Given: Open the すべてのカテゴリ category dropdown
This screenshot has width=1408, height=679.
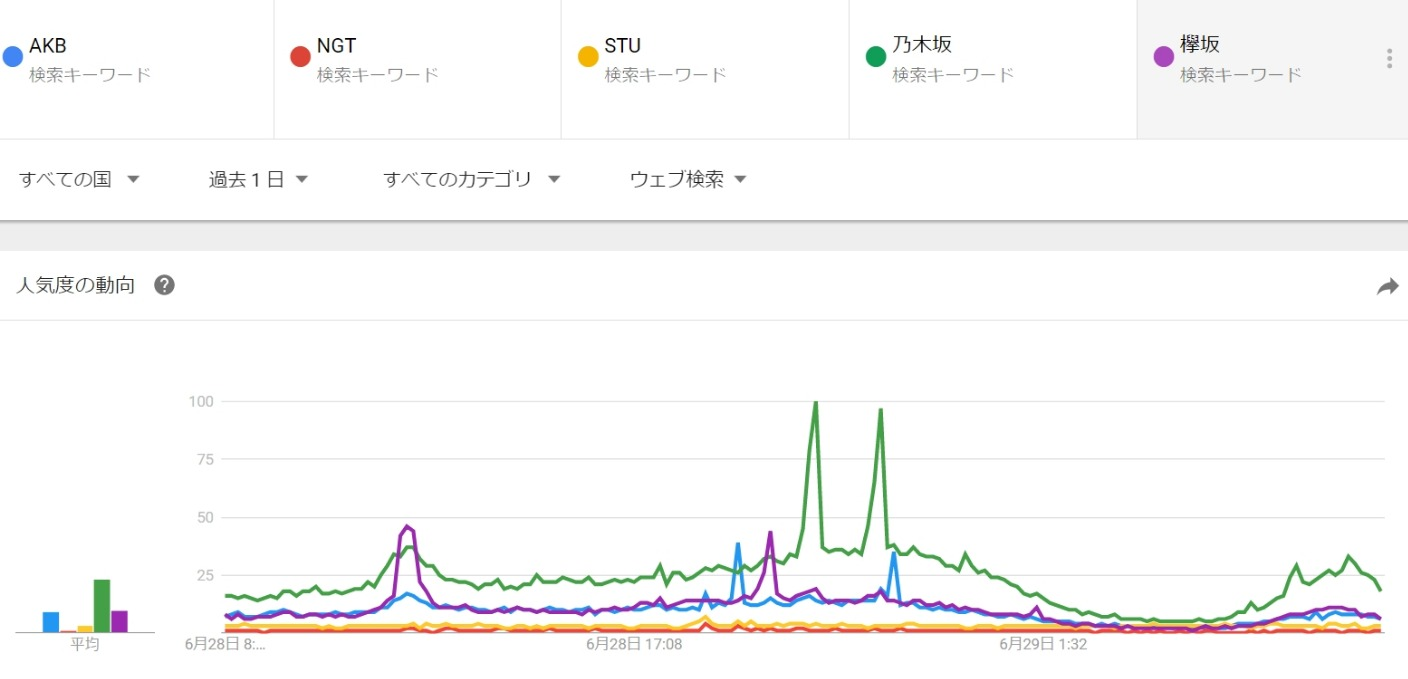Looking at the screenshot, I should (x=471, y=180).
